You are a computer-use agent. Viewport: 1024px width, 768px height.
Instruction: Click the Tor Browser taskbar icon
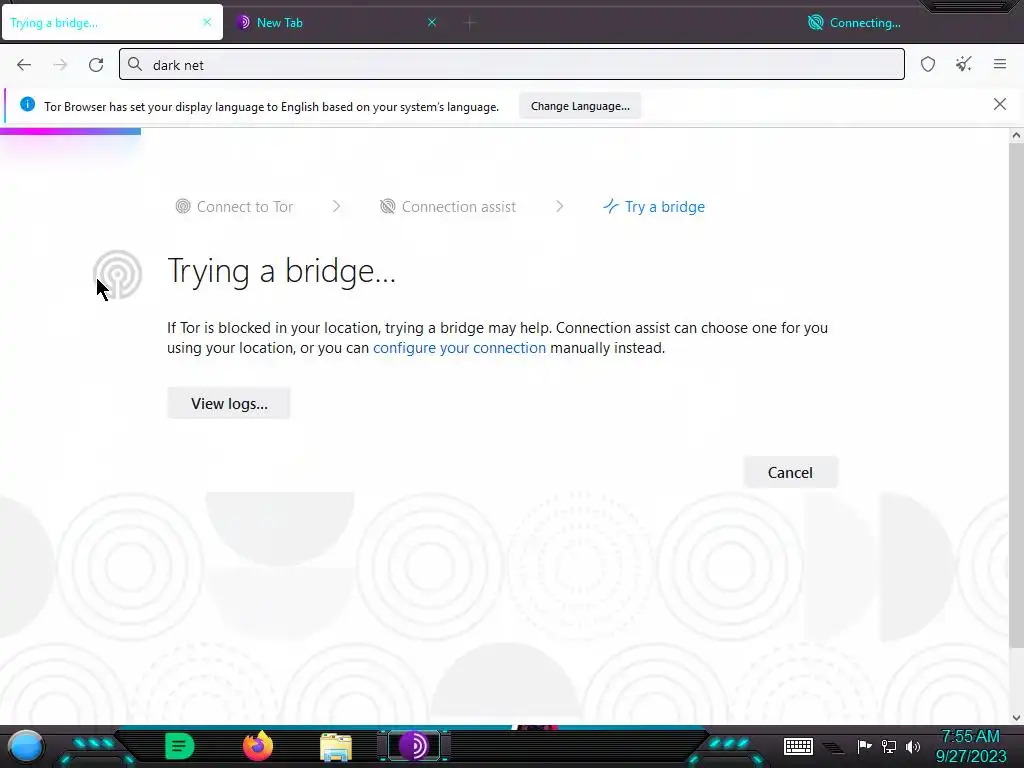click(x=414, y=746)
